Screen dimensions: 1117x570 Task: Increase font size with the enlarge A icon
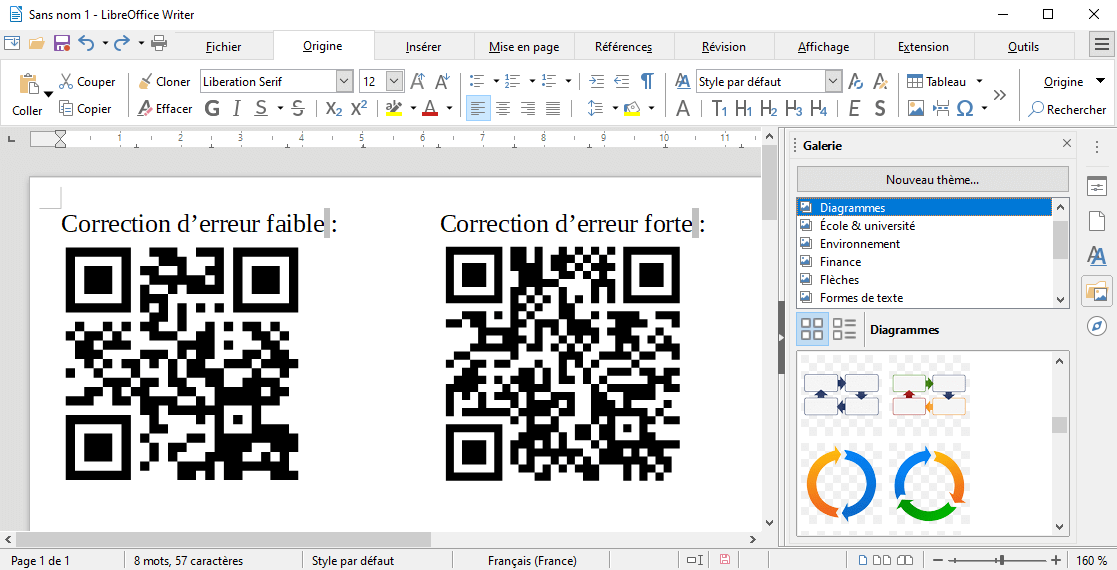coord(419,81)
